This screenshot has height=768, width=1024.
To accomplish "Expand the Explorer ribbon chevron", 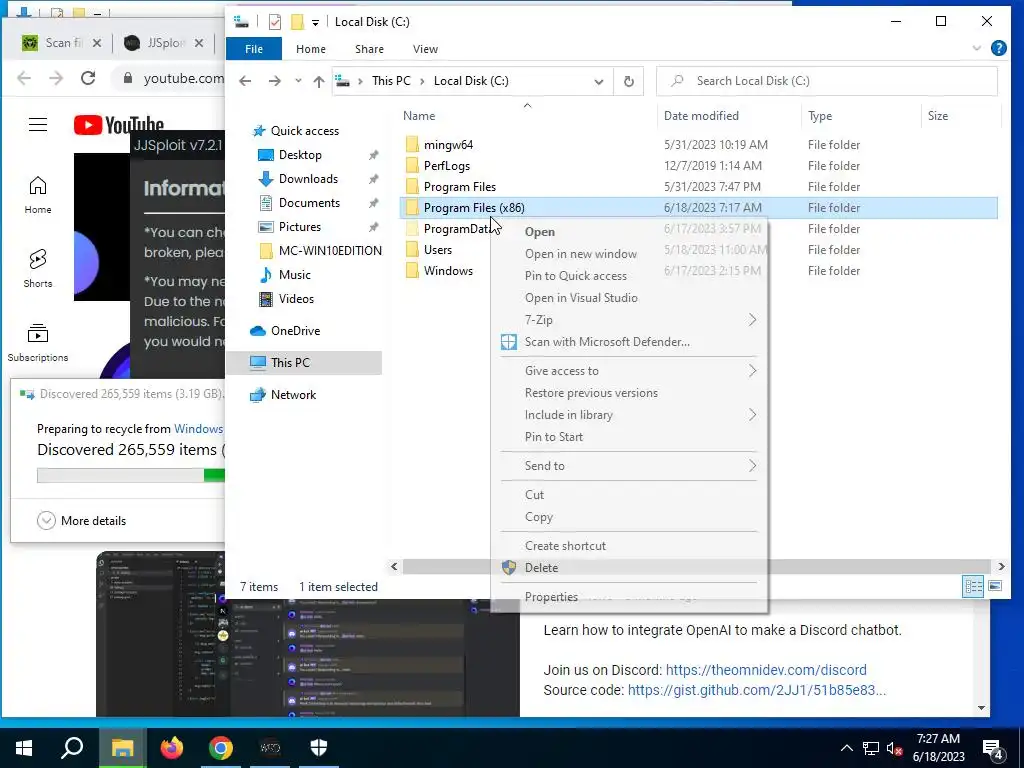I will click(976, 48).
